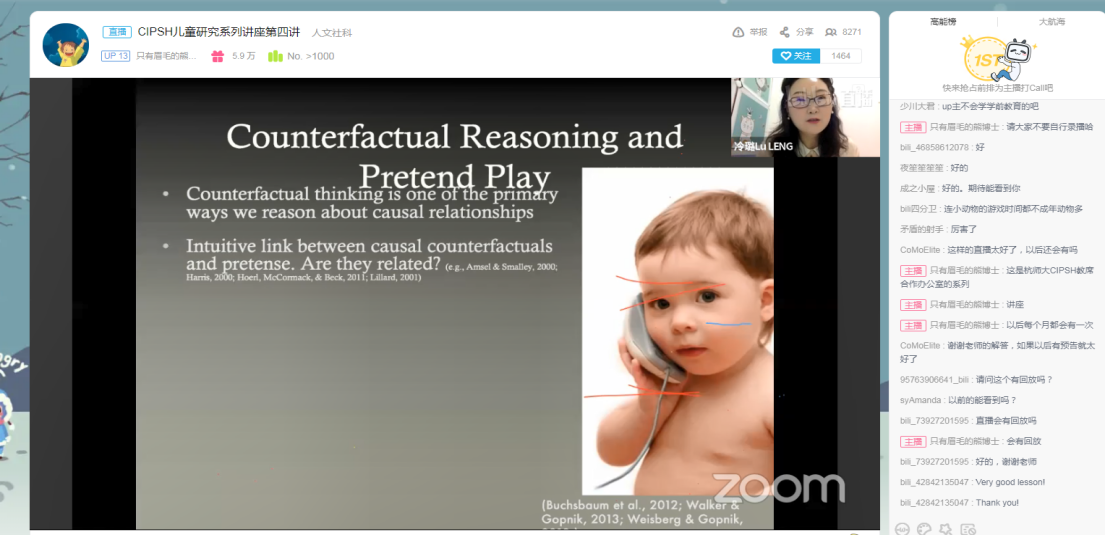Image resolution: width=1105 pixels, height=535 pixels.
Task: Switch to the 高能榜 tab
Action: point(943,21)
